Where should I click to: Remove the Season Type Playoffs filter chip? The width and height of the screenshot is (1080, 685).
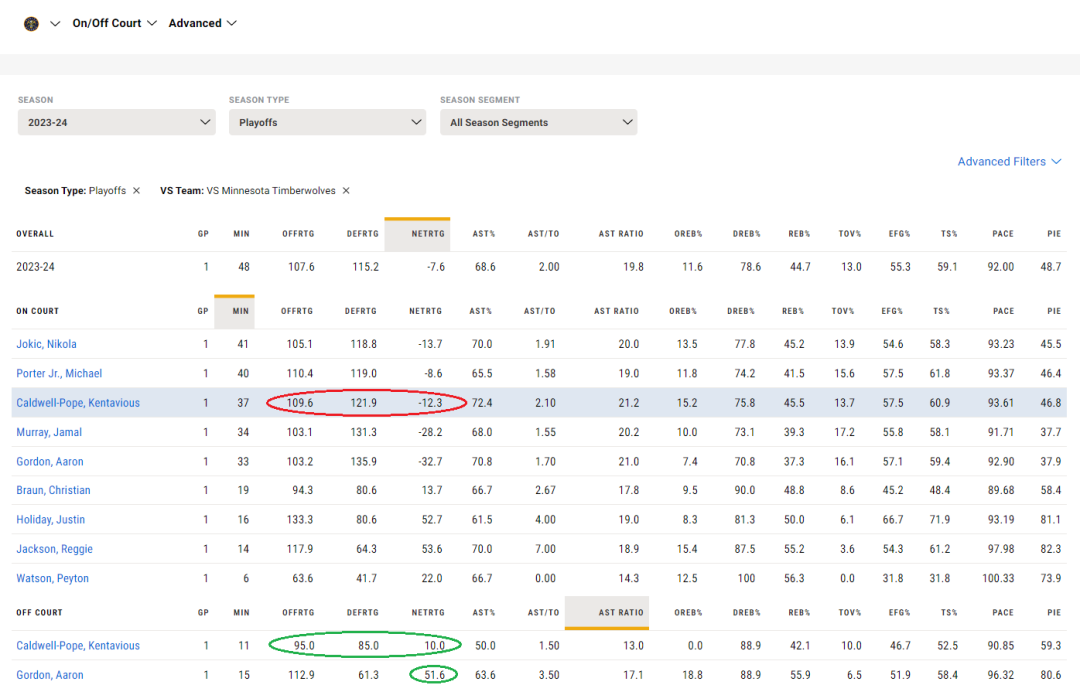[136, 191]
